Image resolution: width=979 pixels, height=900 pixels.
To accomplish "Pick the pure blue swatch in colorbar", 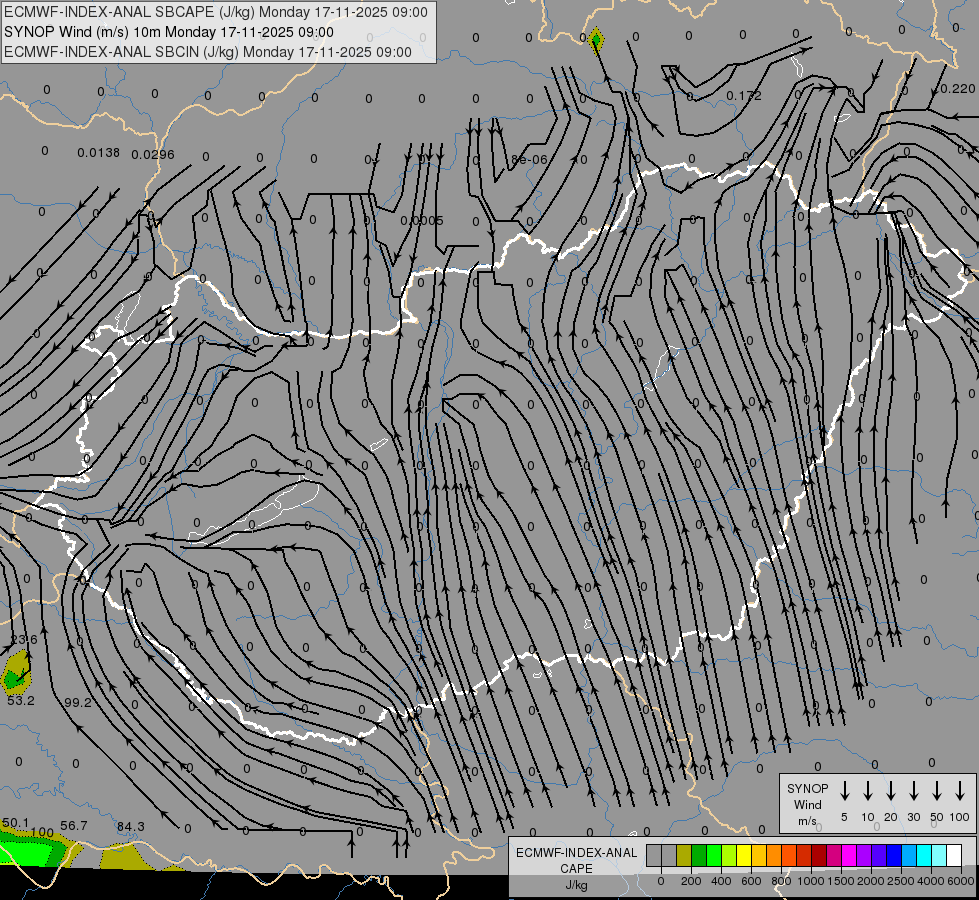I will coord(893,855).
